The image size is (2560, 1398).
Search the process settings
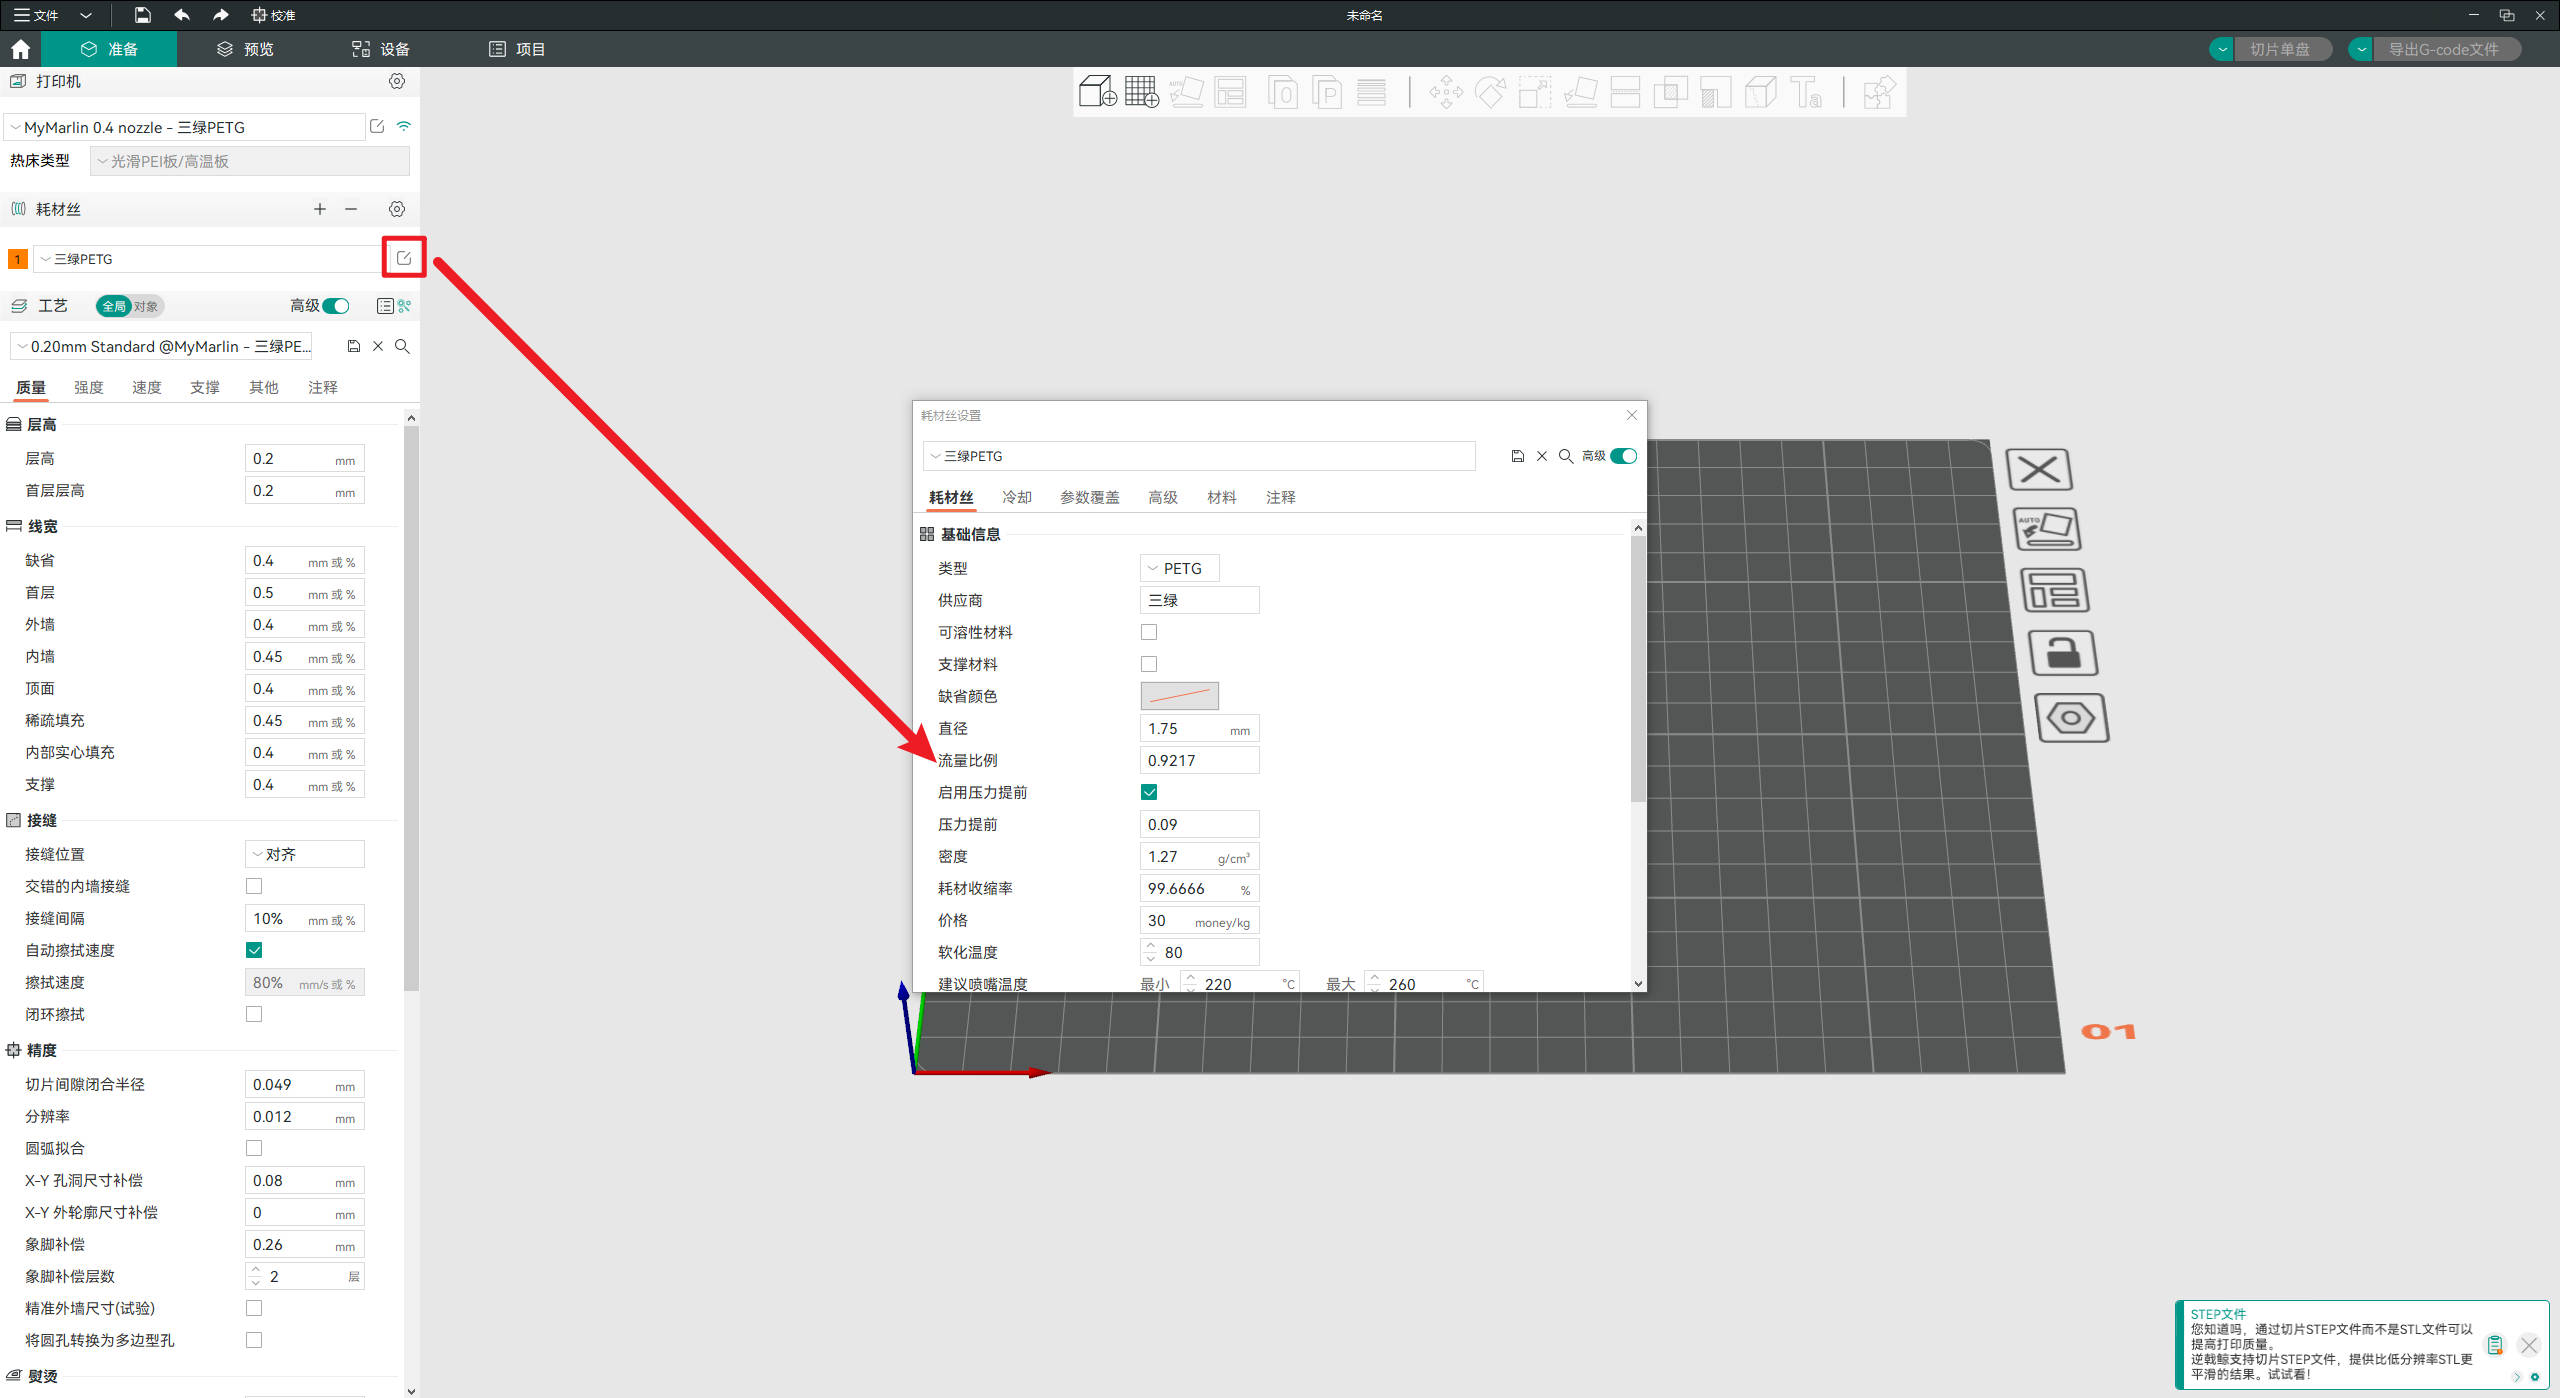coord(402,346)
